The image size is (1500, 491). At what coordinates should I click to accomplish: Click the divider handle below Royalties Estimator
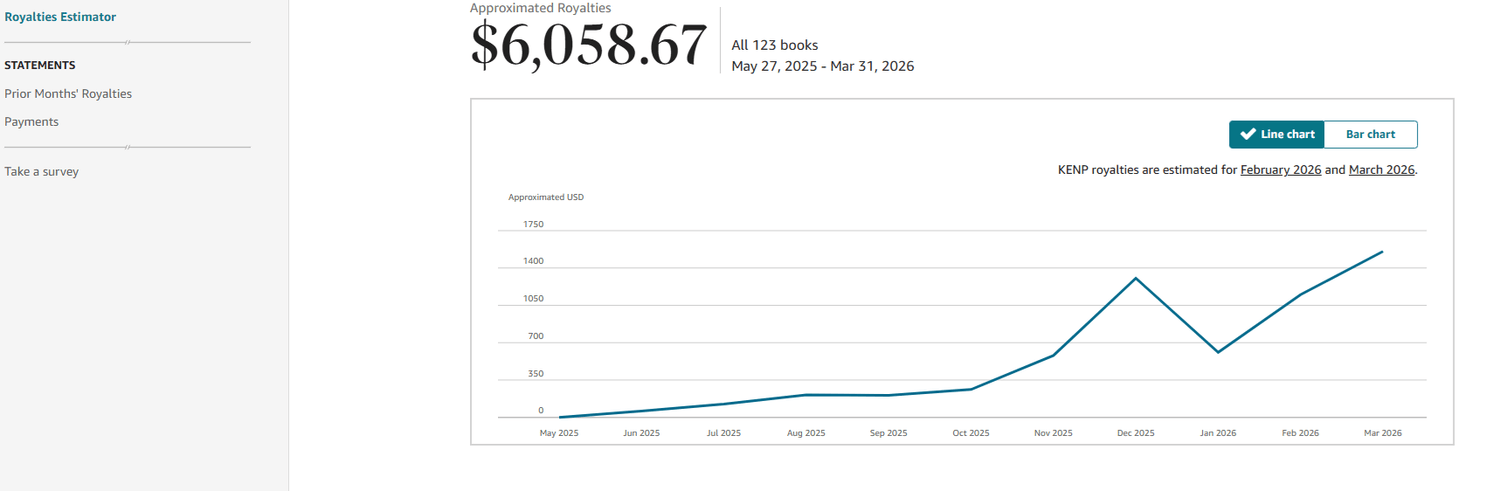pos(128,43)
